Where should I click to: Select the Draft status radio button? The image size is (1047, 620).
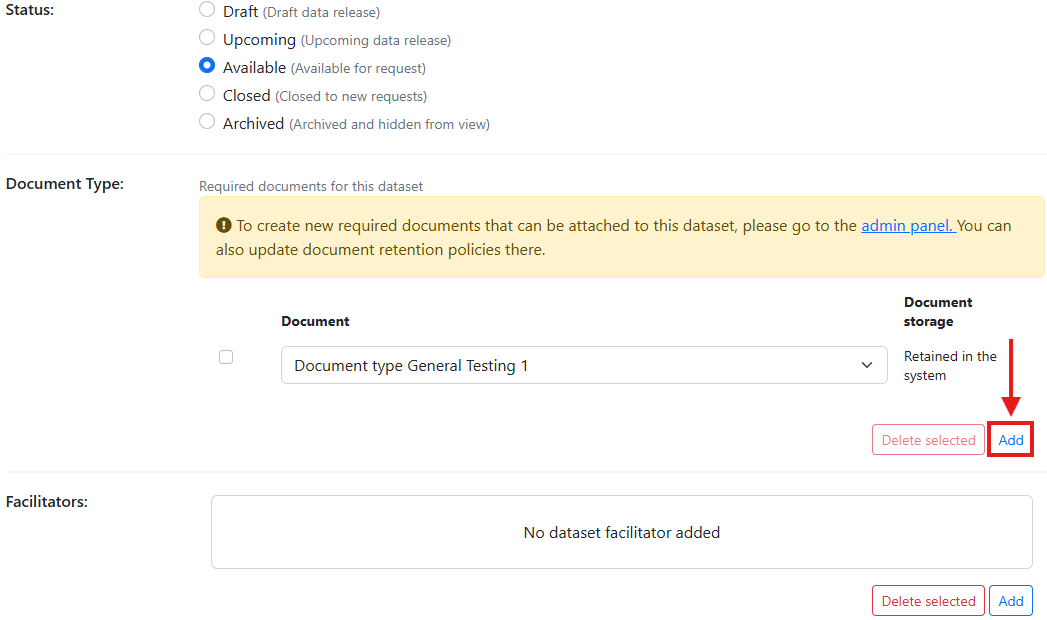click(x=207, y=10)
